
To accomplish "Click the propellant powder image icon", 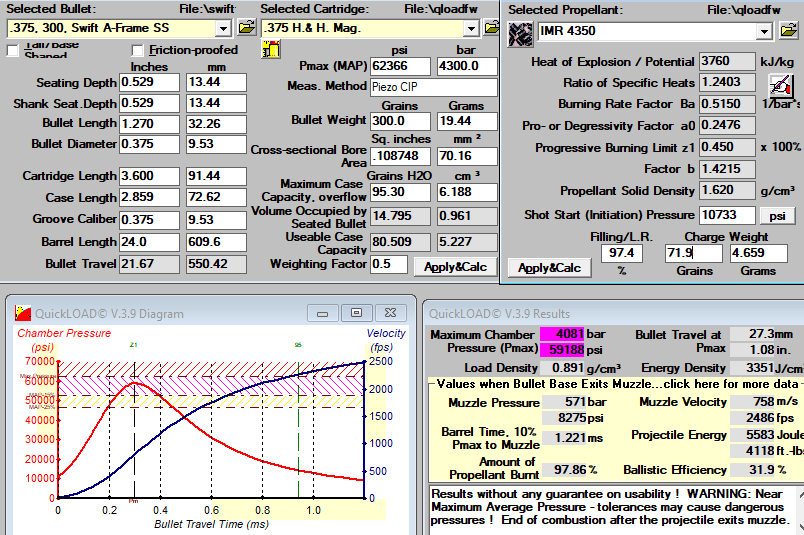I will [x=520, y=33].
